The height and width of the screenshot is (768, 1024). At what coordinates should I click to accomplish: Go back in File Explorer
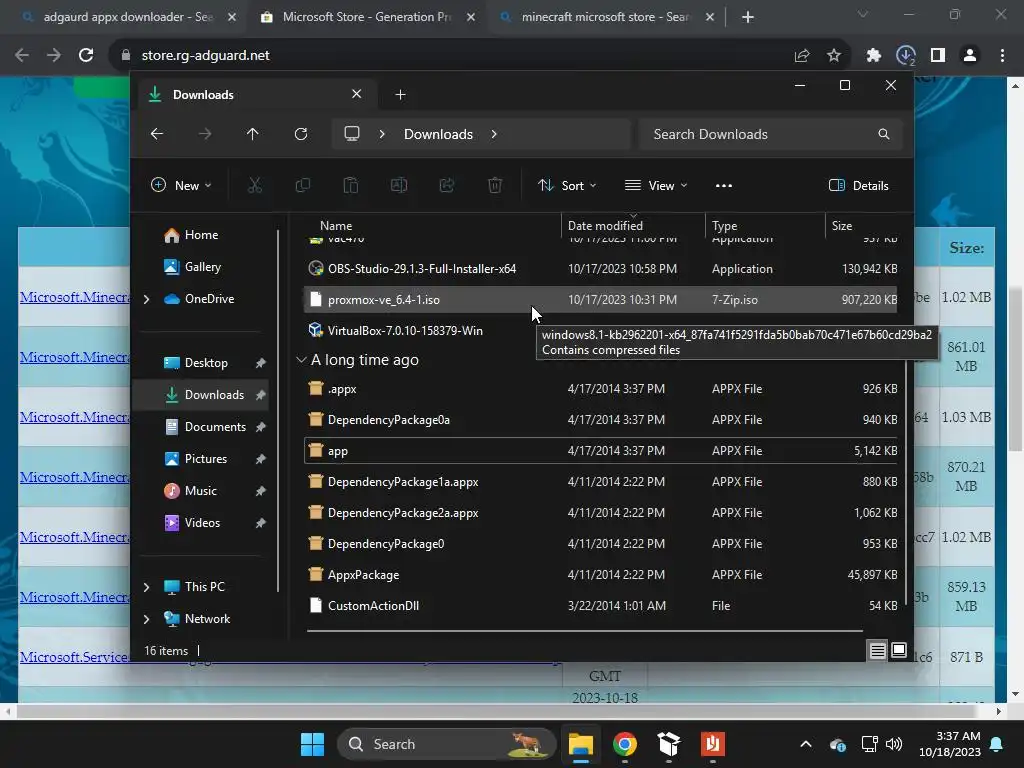tap(157, 134)
